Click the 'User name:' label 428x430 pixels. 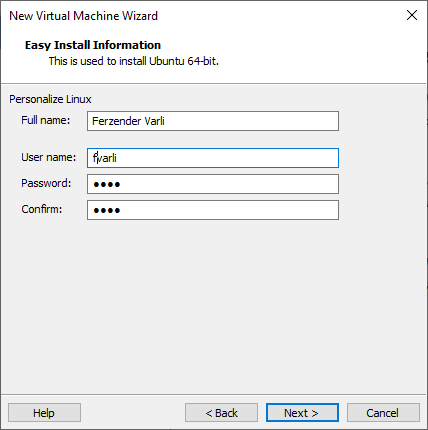49,157
